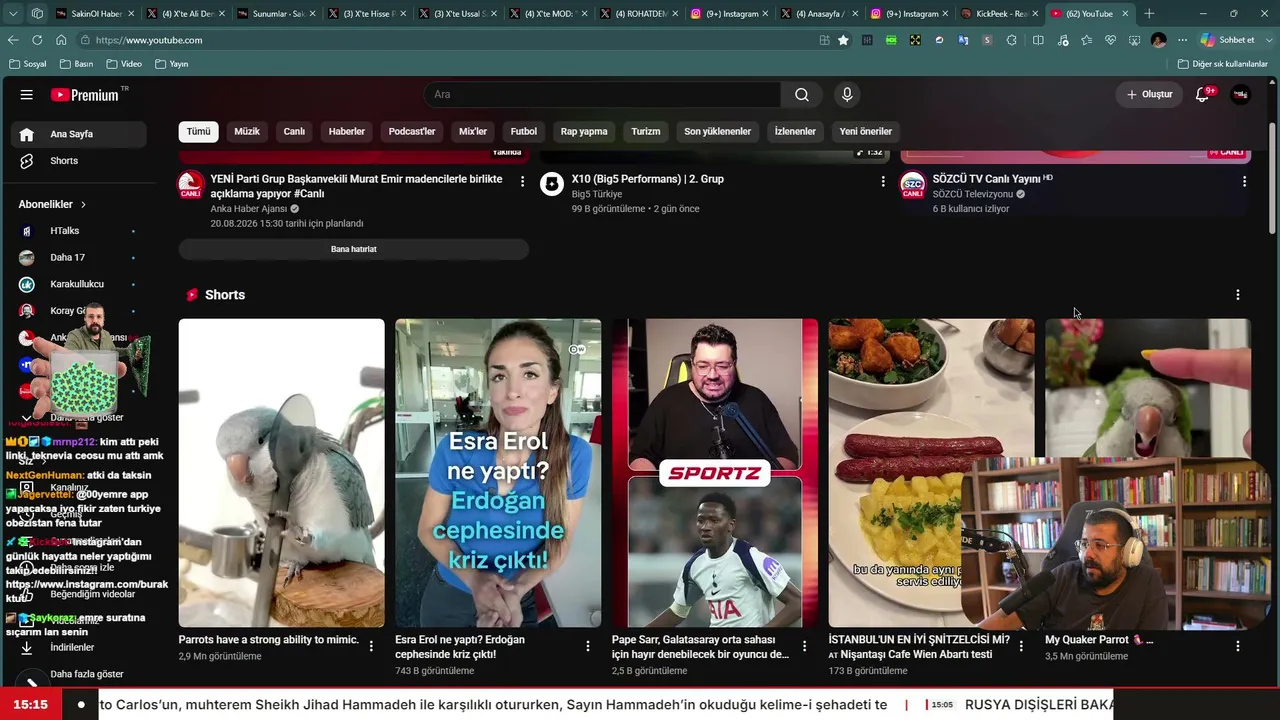
Task: Open options for the İstanbul şnitzel short
Action: click(x=1021, y=646)
